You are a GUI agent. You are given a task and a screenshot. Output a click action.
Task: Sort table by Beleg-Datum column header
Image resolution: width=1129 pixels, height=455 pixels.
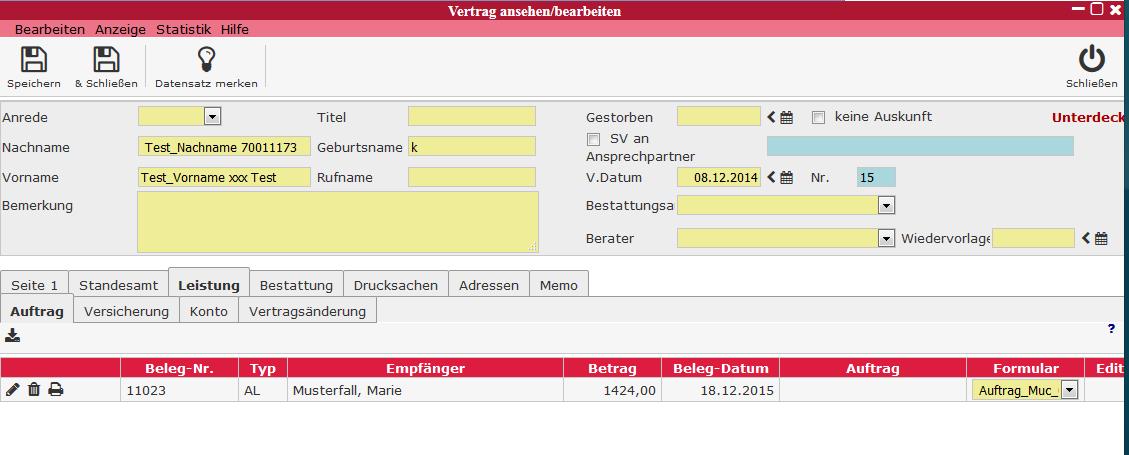point(721,368)
